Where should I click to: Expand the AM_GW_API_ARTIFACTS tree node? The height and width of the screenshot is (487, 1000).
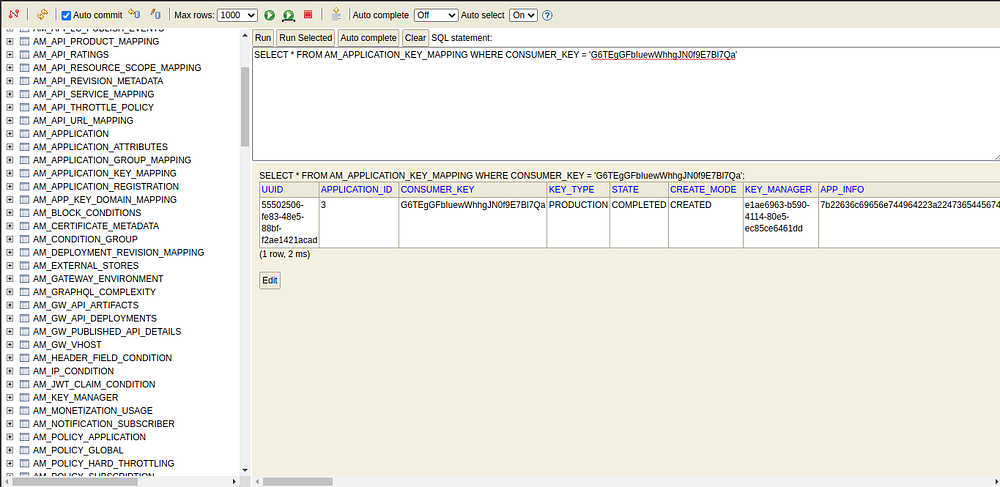tap(10, 305)
